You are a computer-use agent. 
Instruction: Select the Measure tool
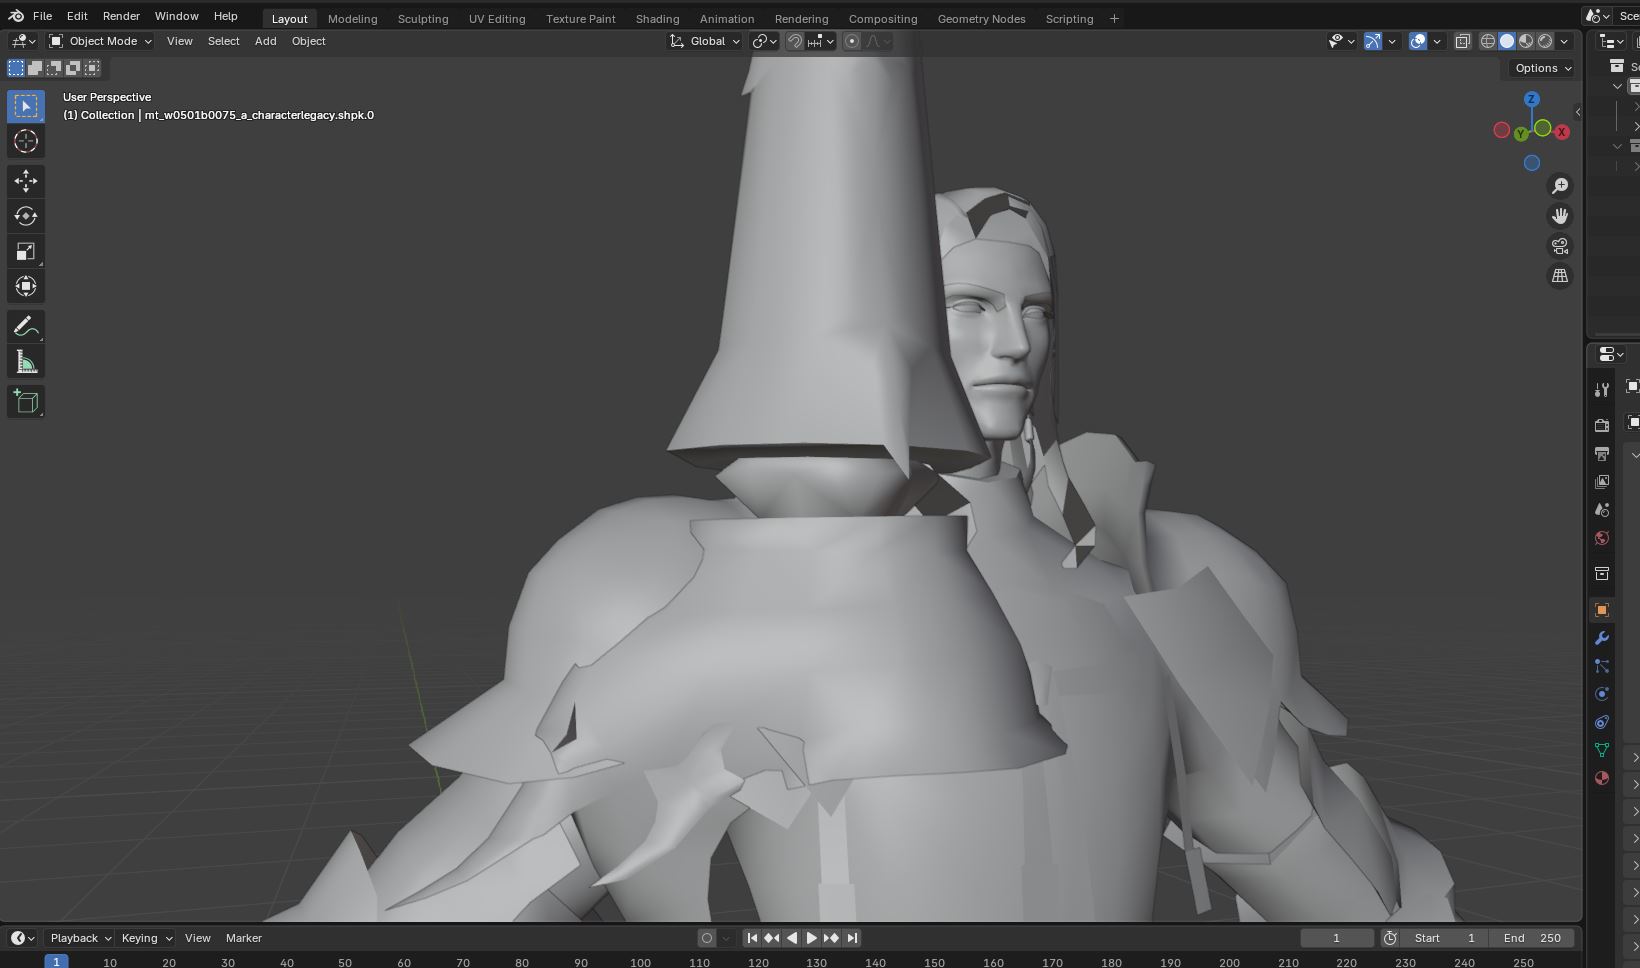26,361
